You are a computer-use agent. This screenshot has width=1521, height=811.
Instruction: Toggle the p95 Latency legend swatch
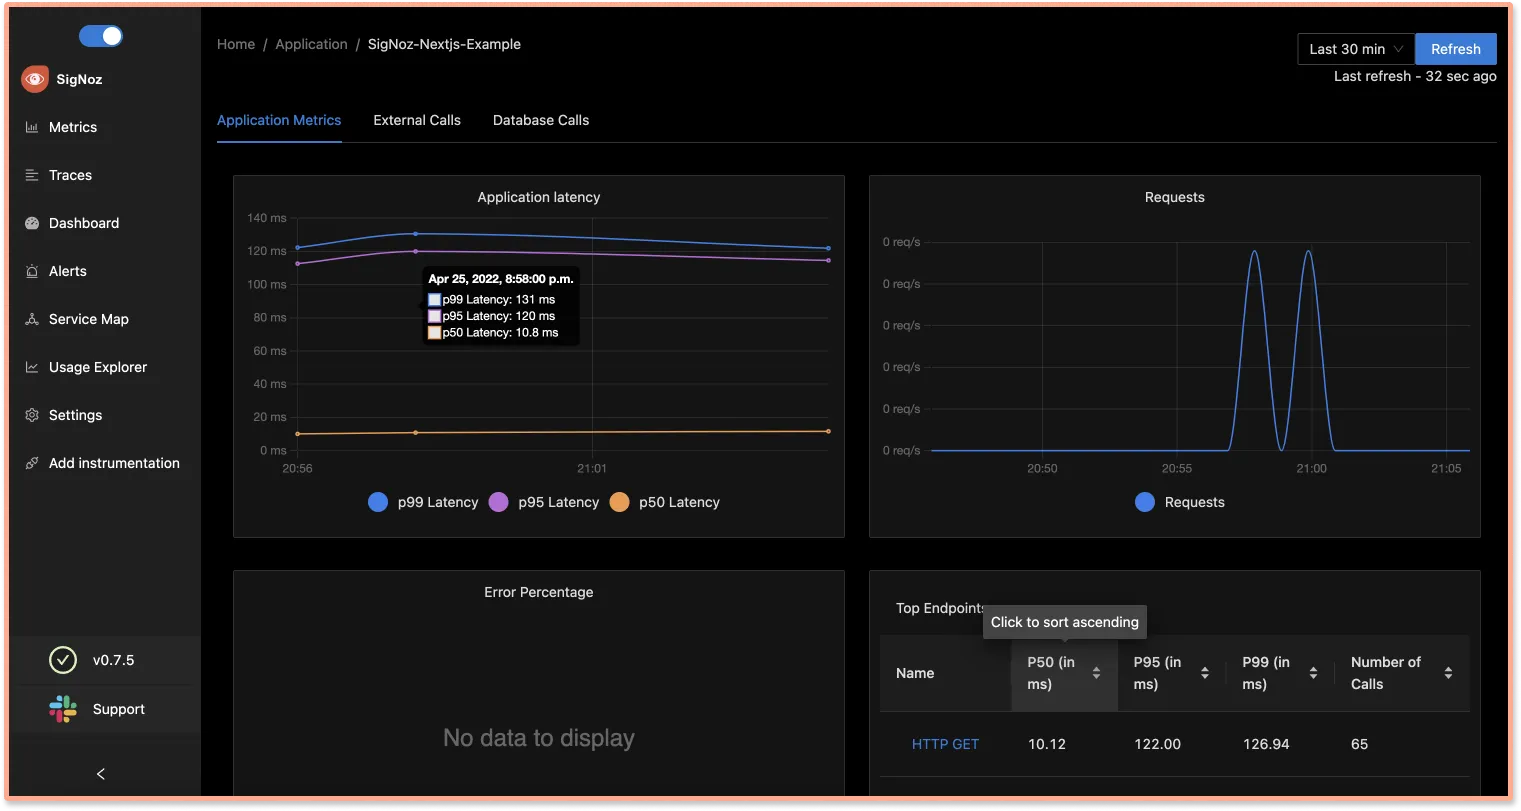pyautogui.click(x=498, y=502)
